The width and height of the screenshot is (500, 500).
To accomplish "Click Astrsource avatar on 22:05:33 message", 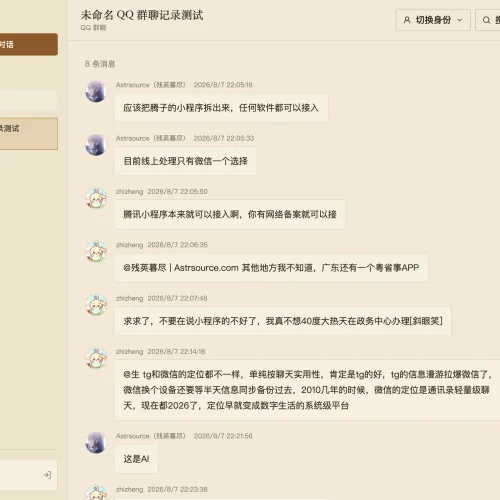I will click(96, 145).
